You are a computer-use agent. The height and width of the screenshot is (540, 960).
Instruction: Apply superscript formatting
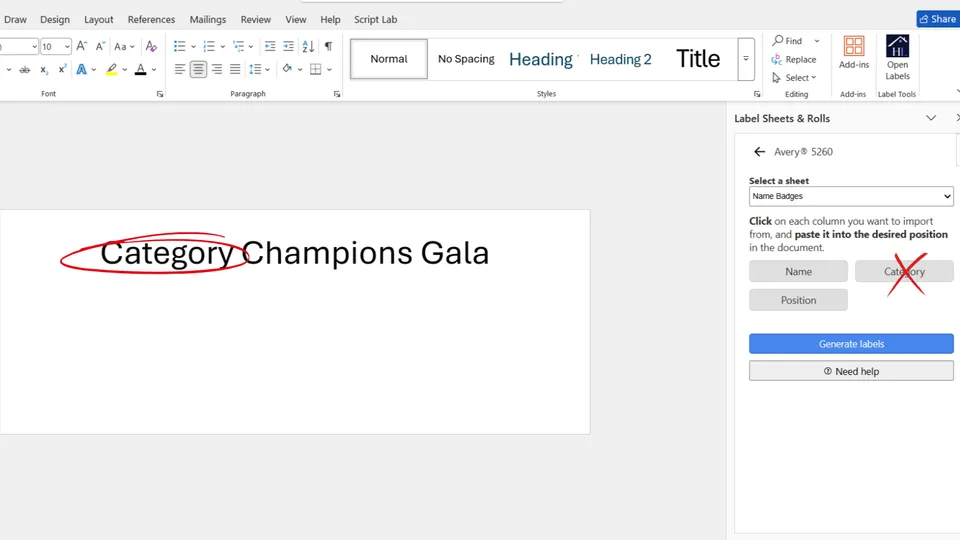[62, 70]
